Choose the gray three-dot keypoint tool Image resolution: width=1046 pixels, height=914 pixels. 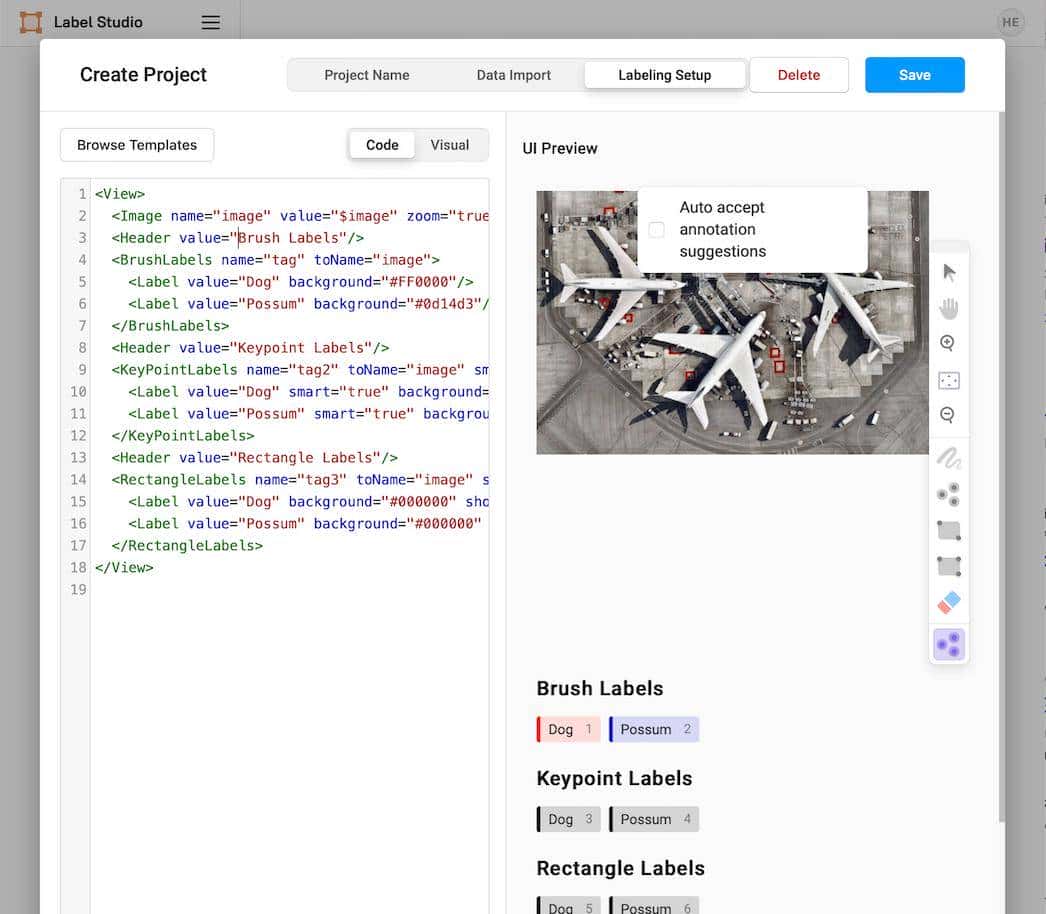pos(949,494)
